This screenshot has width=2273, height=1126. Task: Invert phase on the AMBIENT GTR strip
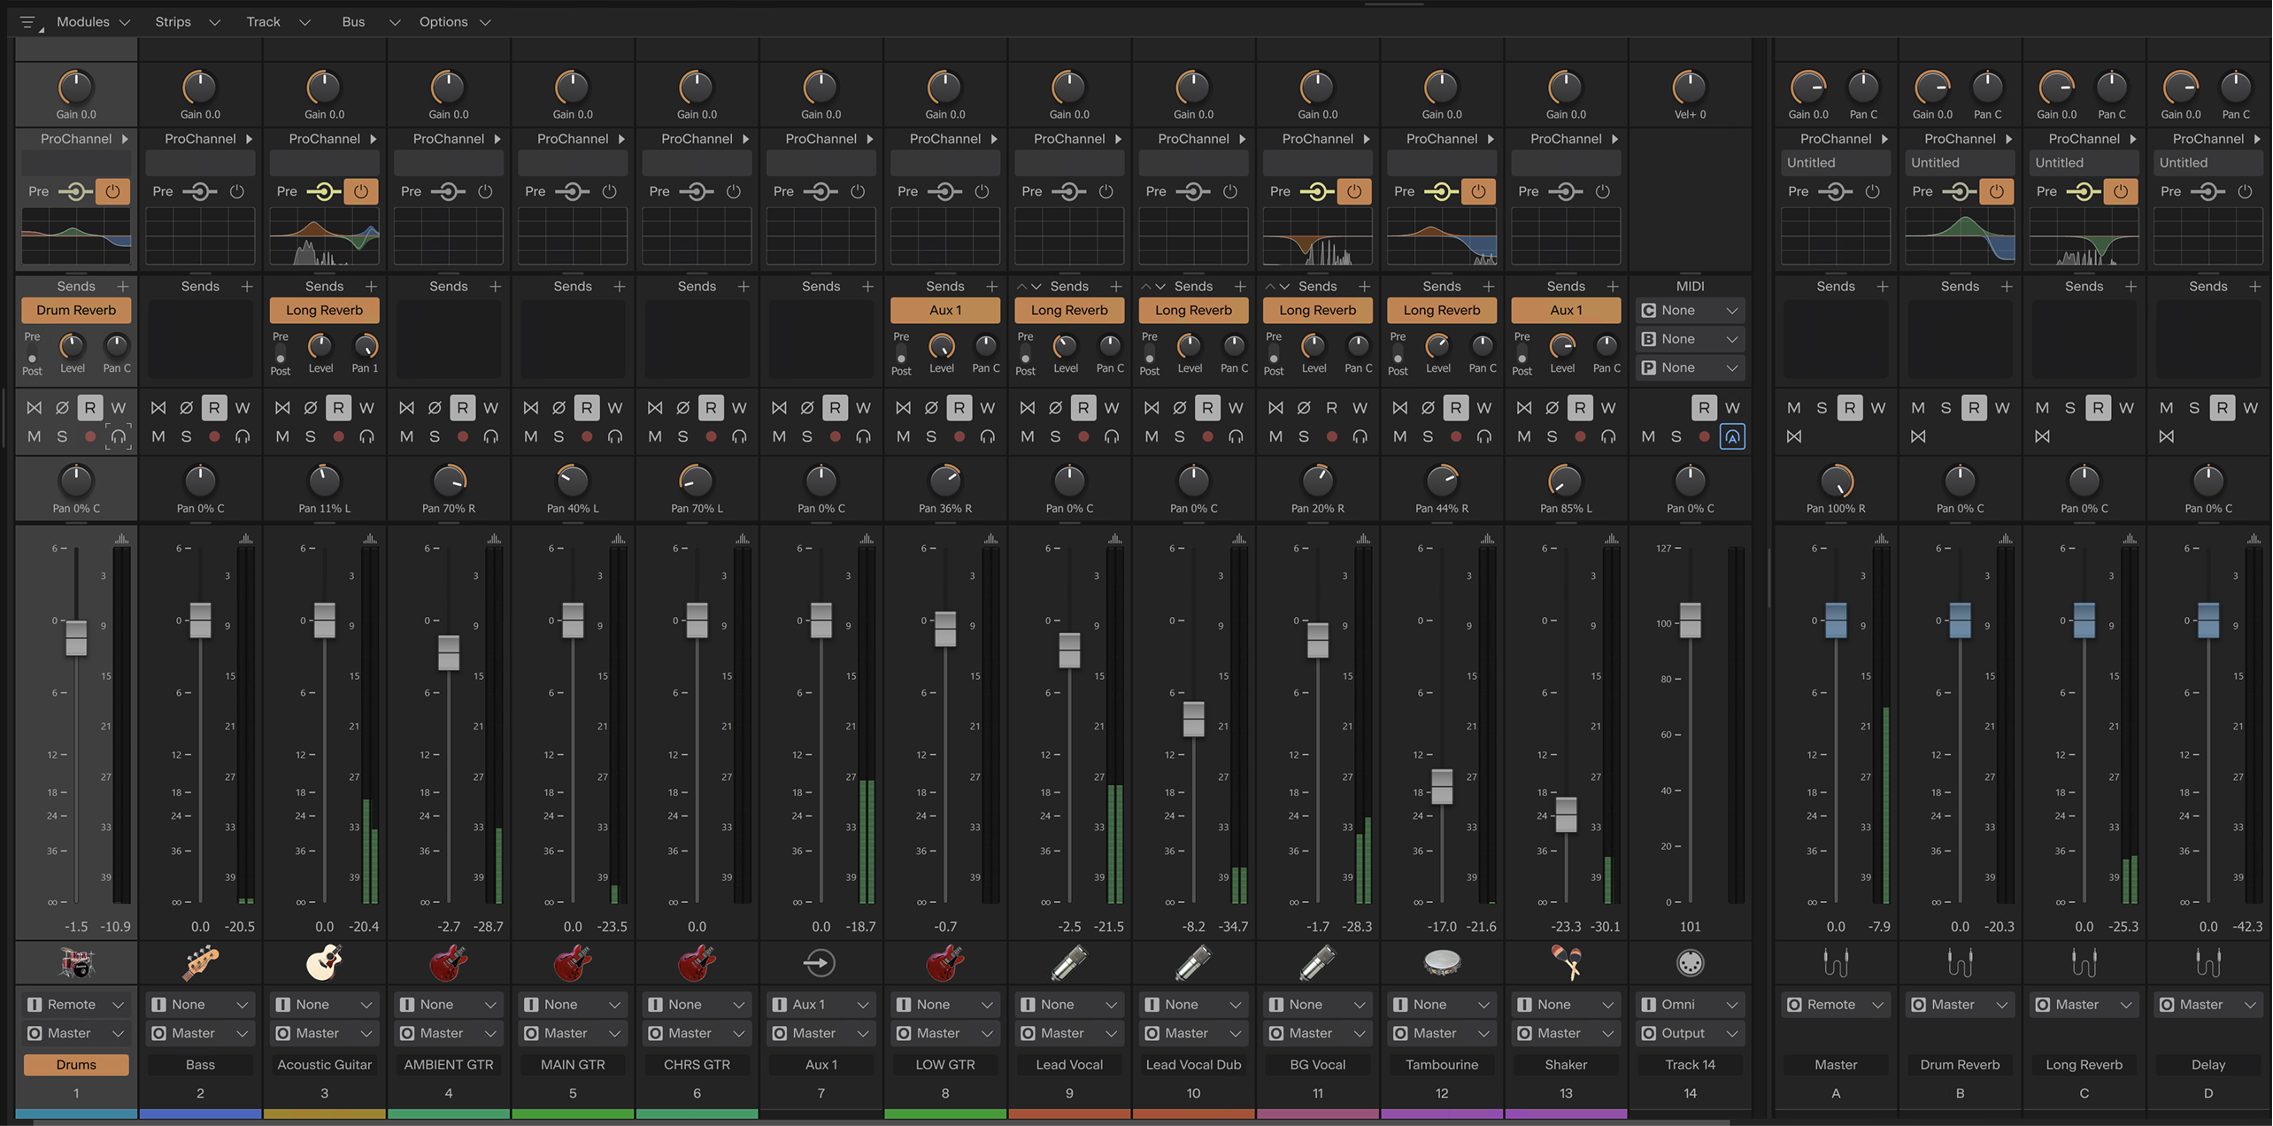434,407
